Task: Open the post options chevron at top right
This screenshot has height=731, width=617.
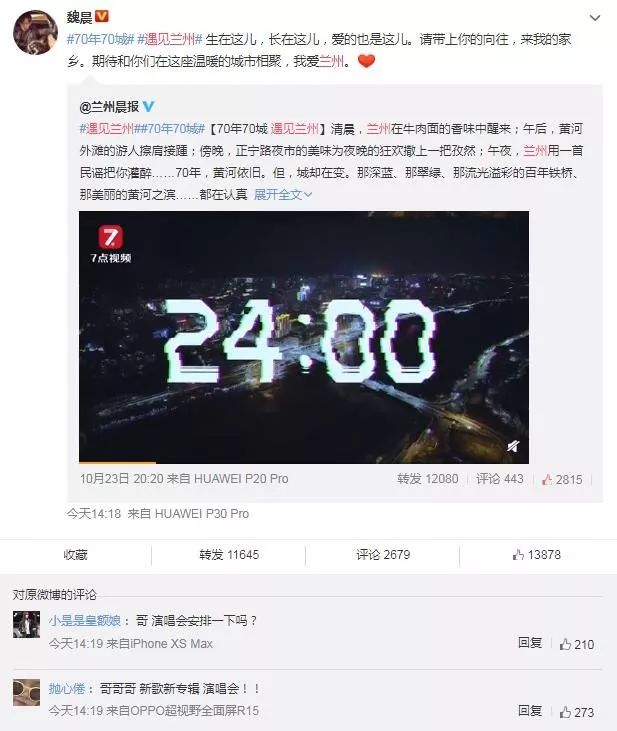Action: 595,18
